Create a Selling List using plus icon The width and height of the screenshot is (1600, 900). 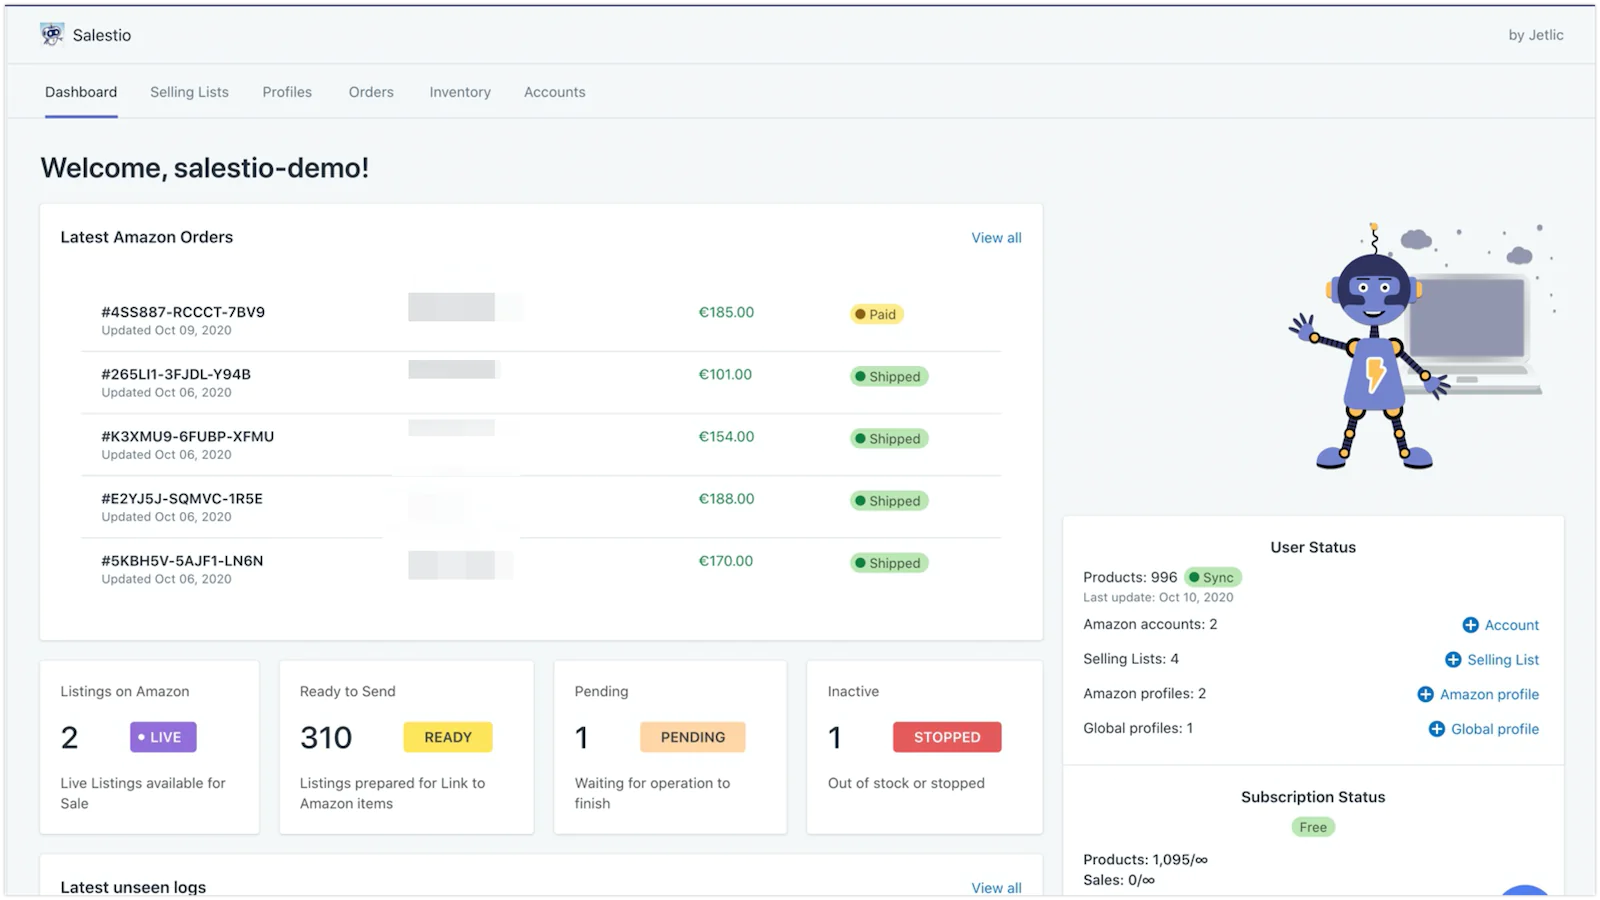(x=1452, y=660)
